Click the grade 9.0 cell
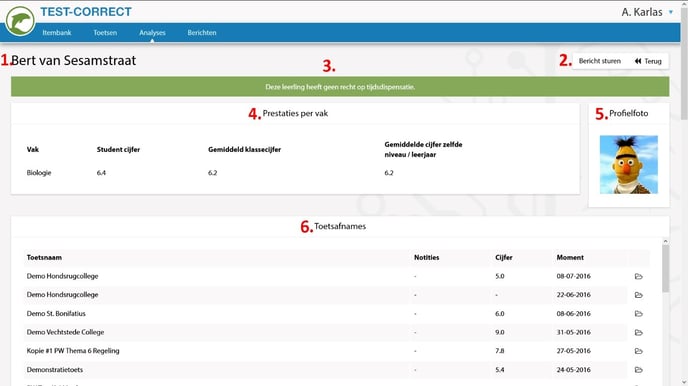This screenshot has height=386, width=688. (x=500, y=332)
